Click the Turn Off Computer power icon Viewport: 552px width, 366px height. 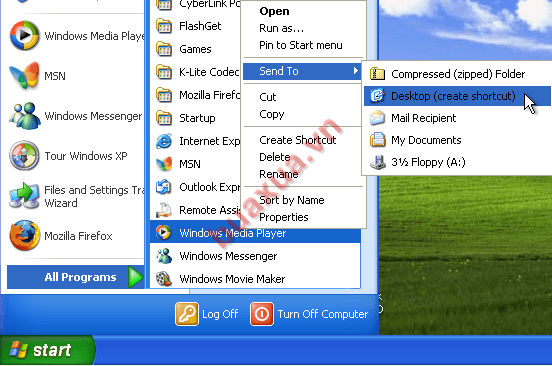coord(262,314)
